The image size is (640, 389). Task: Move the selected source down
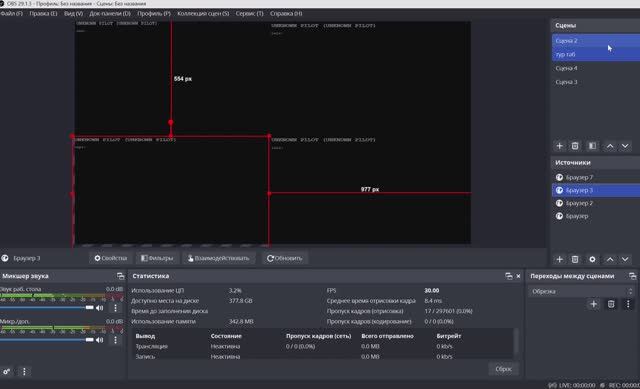625,259
